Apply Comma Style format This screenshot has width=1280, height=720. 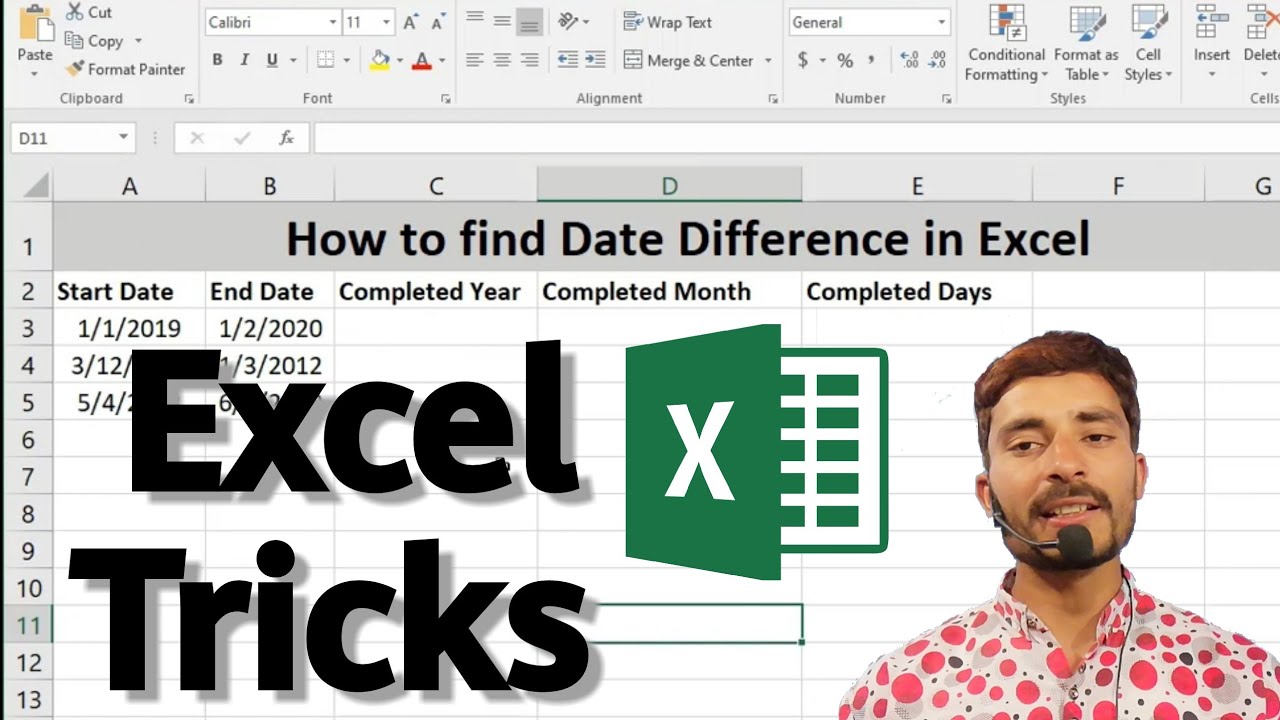(872, 60)
